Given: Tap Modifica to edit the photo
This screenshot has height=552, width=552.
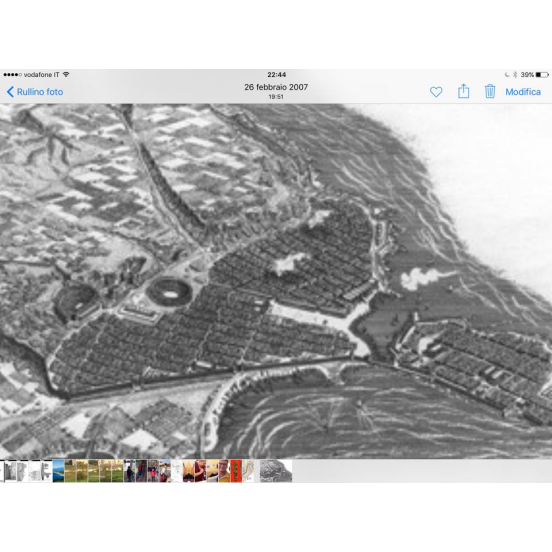Looking at the screenshot, I should 523,92.
